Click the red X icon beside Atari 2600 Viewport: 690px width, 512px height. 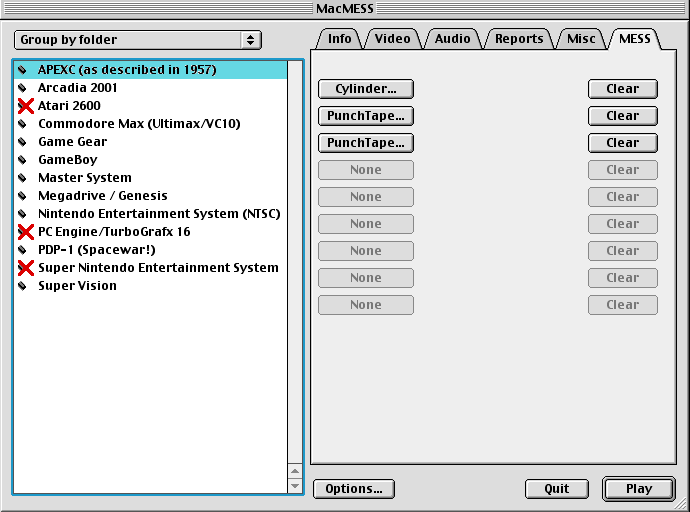coord(26,106)
